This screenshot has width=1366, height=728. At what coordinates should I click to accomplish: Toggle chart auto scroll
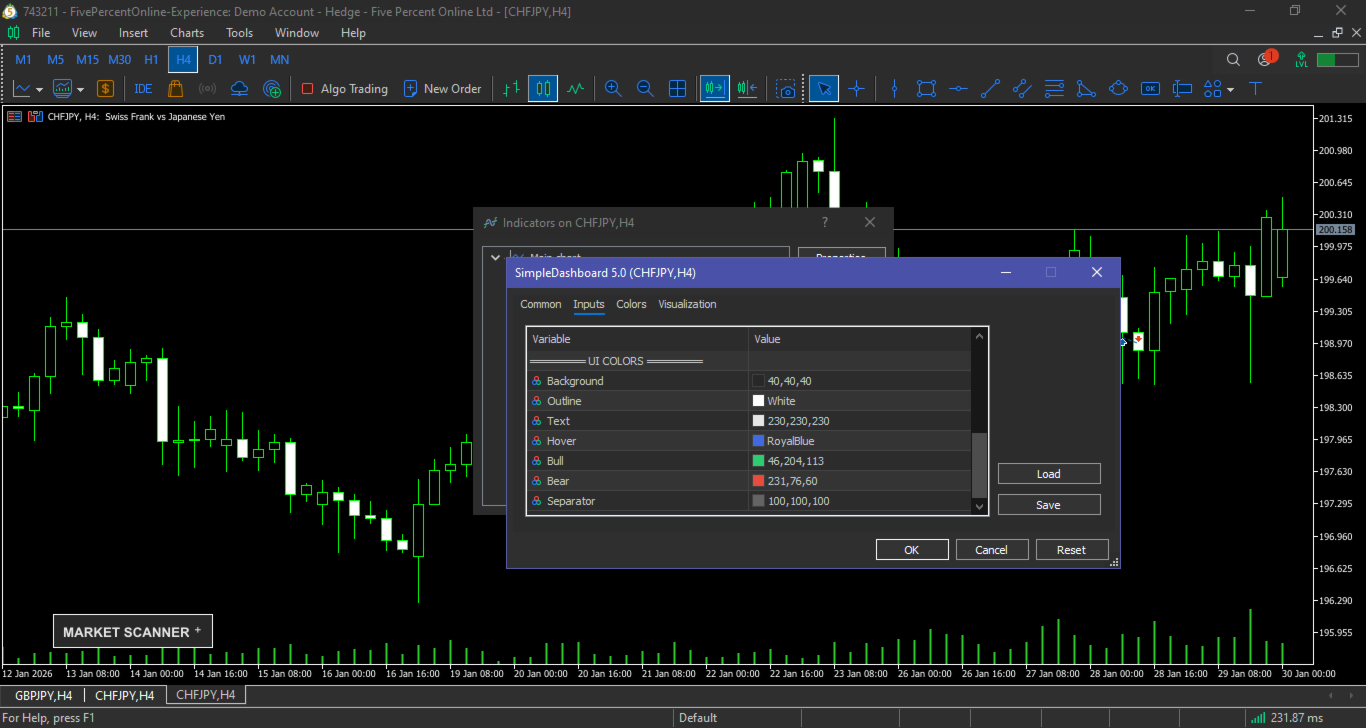tap(714, 89)
